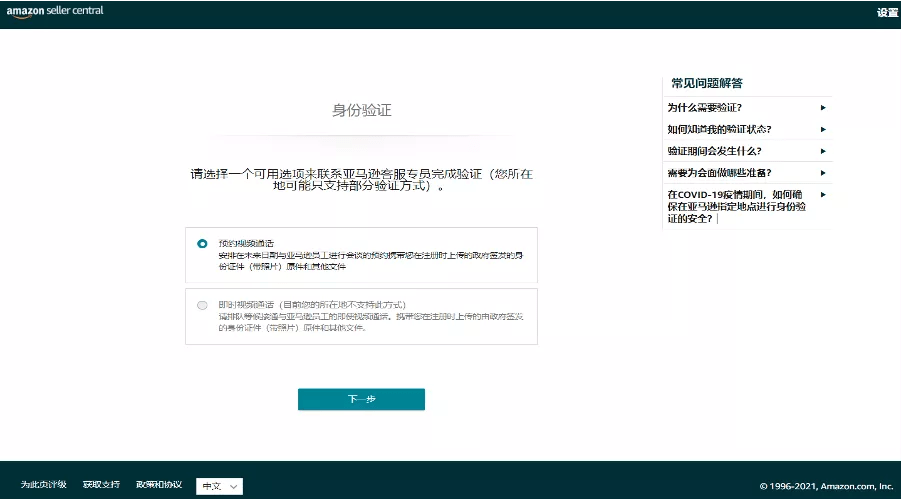This screenshot has height=500, width=902.
Task: Open the 如何知道我的验证状态? FAQ question text
Action: coord(719,129)
